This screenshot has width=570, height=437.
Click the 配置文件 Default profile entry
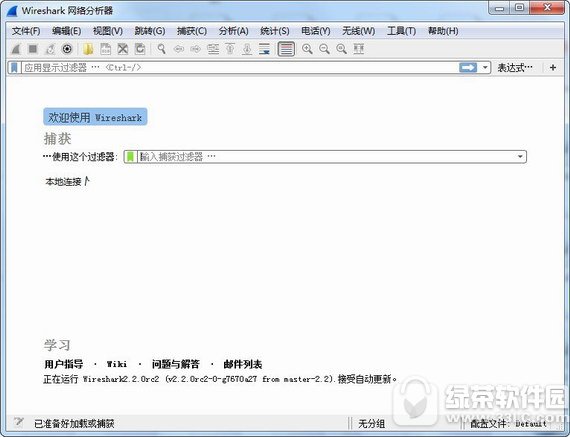click(x=508, y=424)
